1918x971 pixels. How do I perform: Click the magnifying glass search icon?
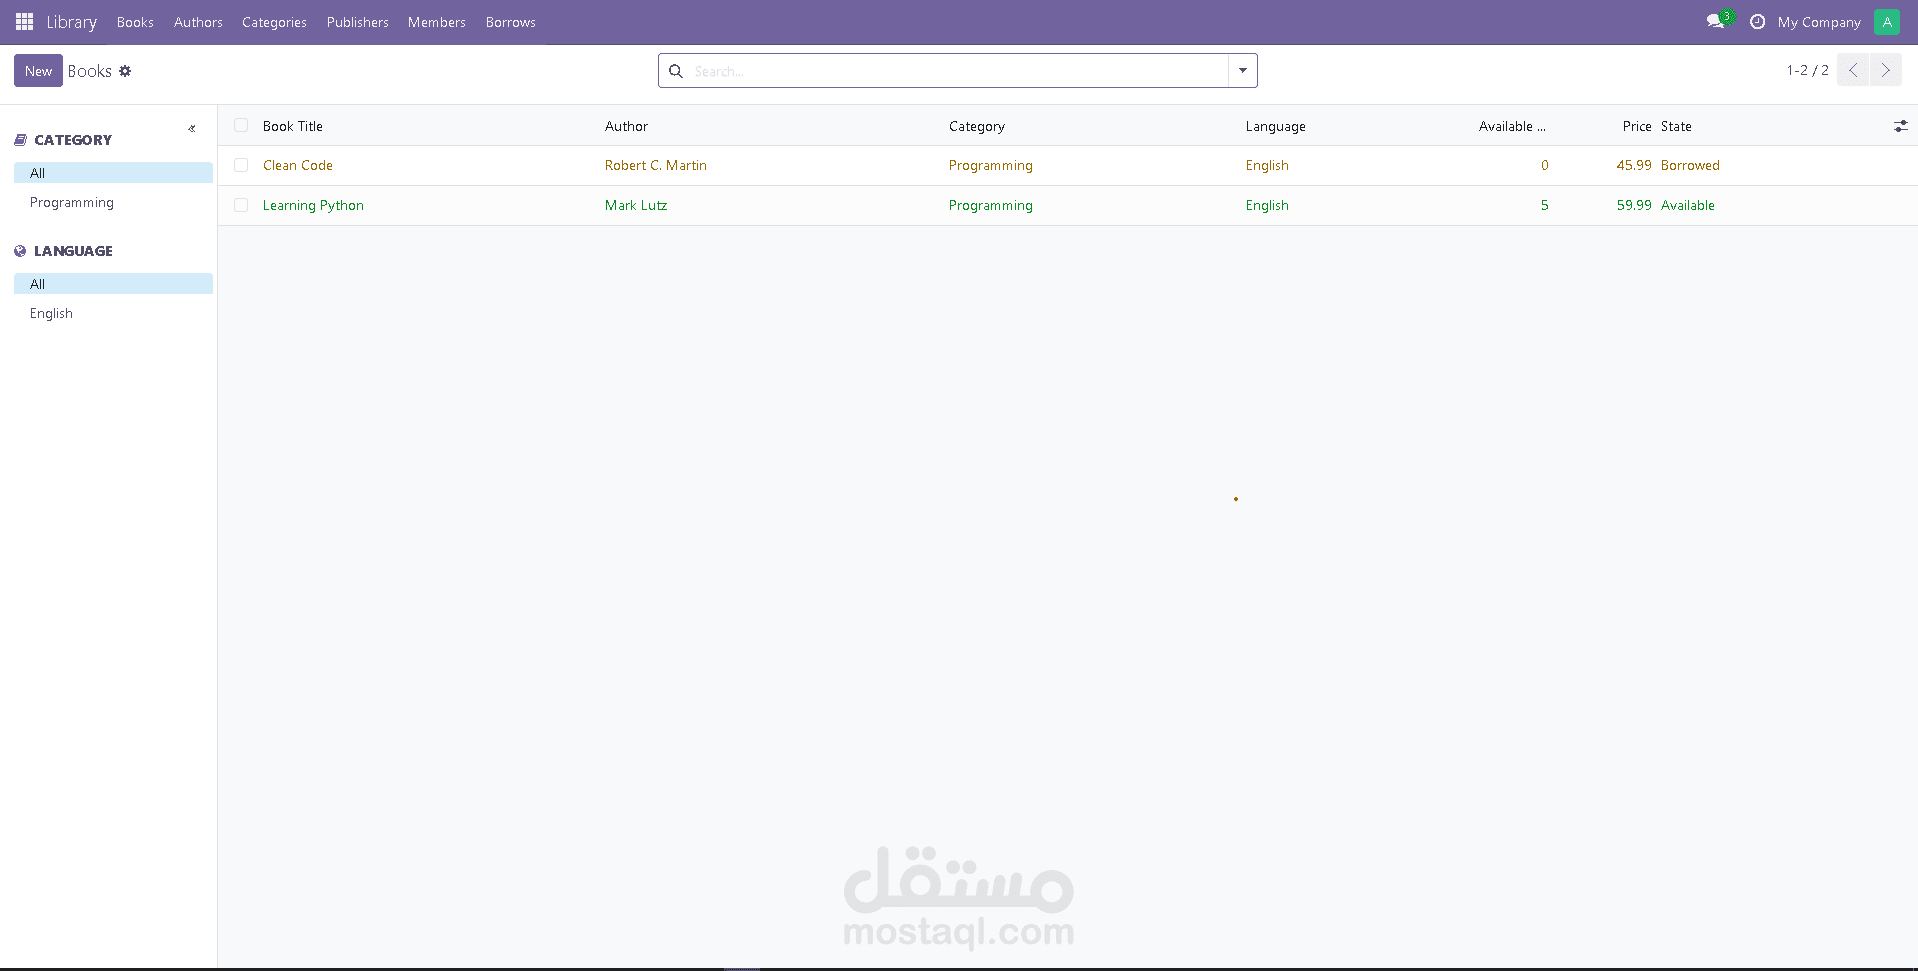(x=676, y=70)
